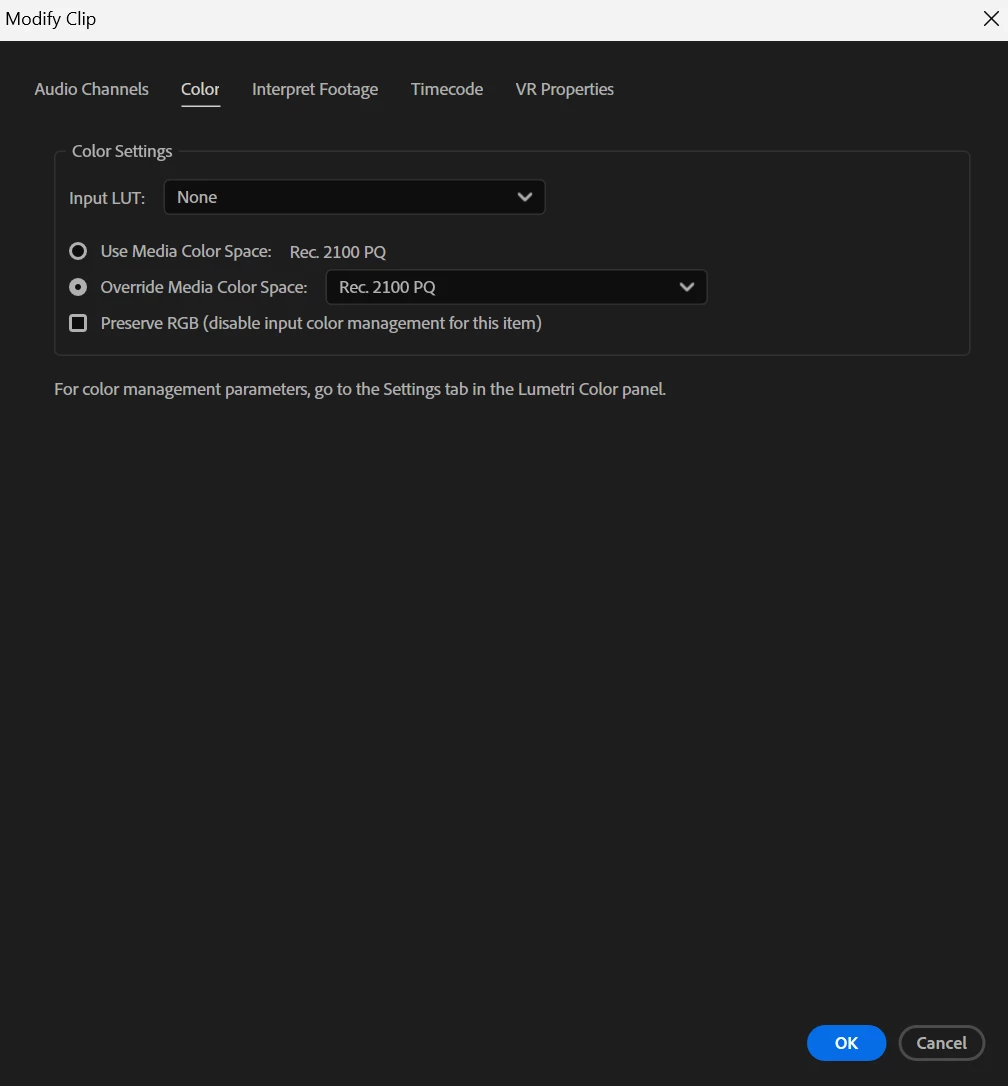The image size is (1008, 1086).
Task: Select Override Media Color Space radio button
Action: click(x=78, y=287)
